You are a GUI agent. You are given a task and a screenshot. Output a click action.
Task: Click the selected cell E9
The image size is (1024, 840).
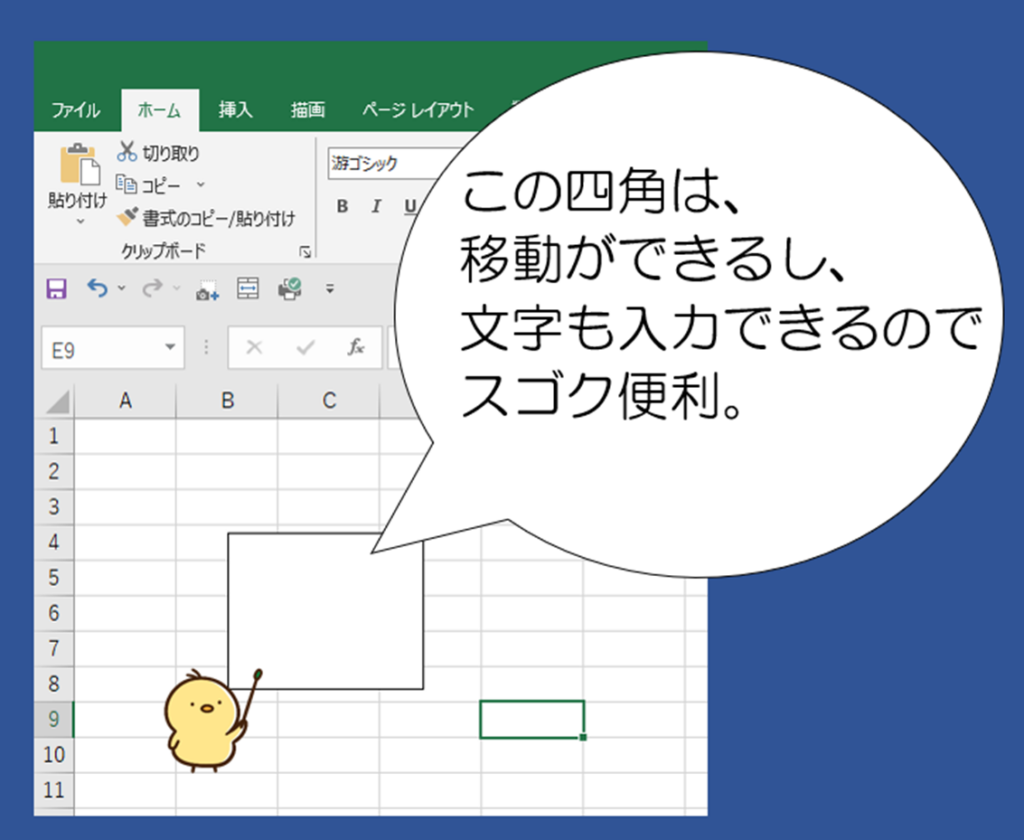tap(532, 719)
